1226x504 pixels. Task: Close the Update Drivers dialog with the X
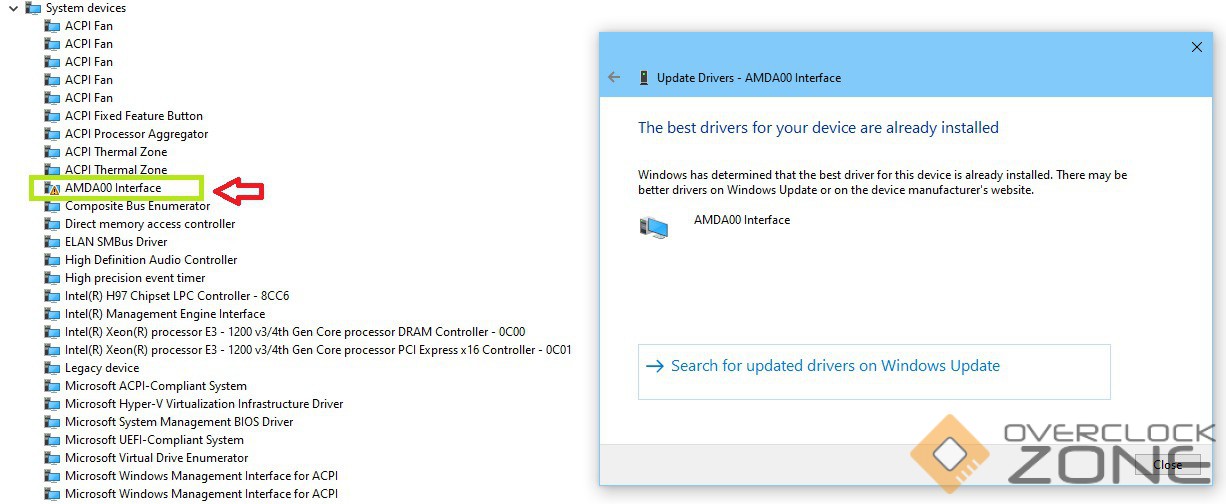(x=1197, y=47)
